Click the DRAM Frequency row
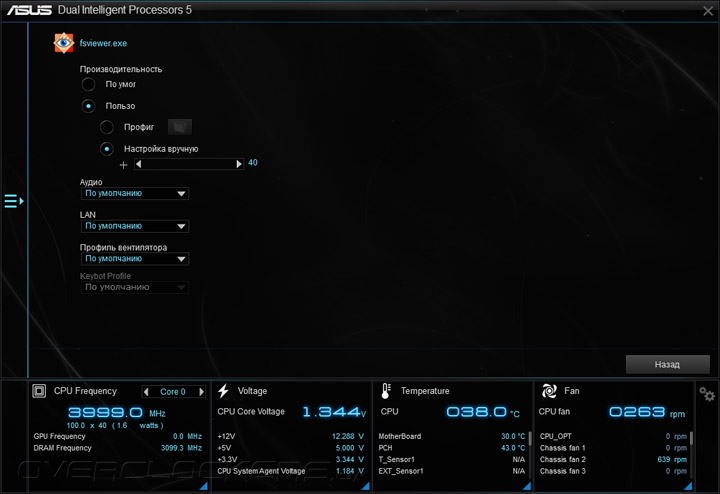Image resolution: width=720 pixels, height=494 pixels. [118, 448]
